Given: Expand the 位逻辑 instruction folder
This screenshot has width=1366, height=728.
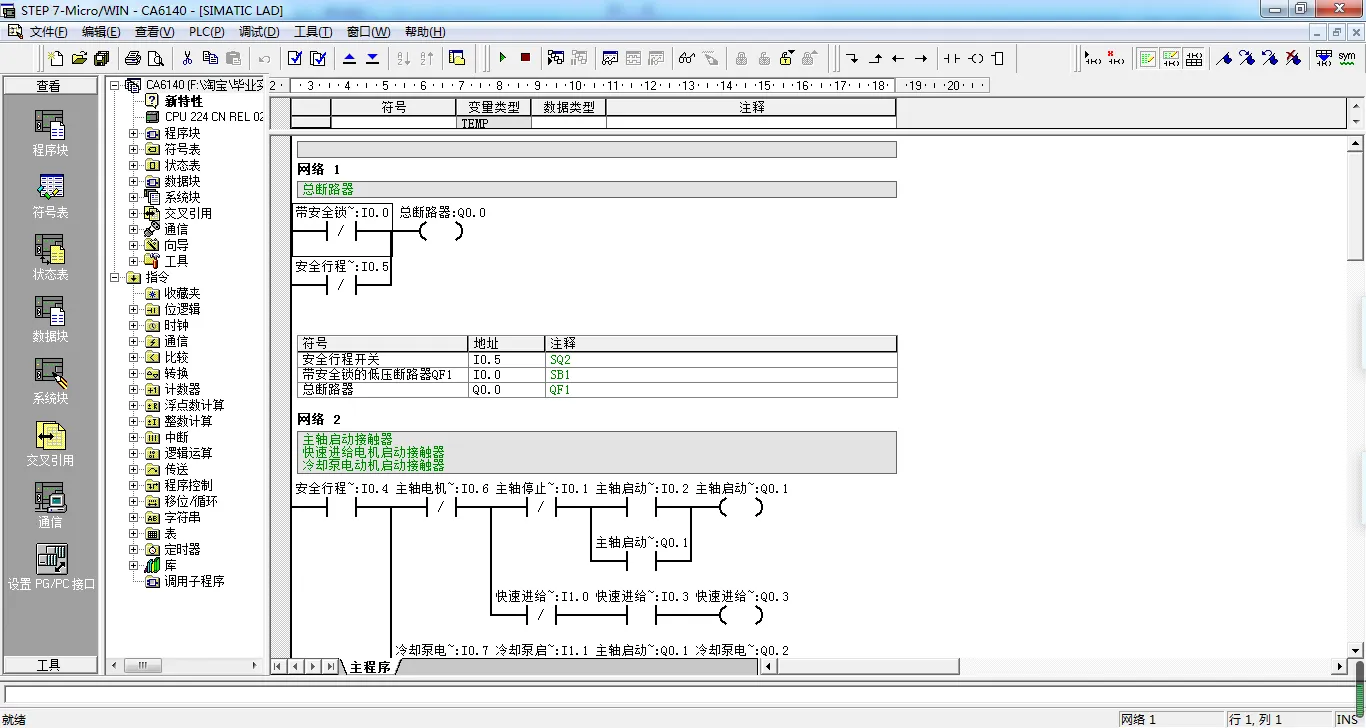Looking at the screenshot, I should click(133, 309).
